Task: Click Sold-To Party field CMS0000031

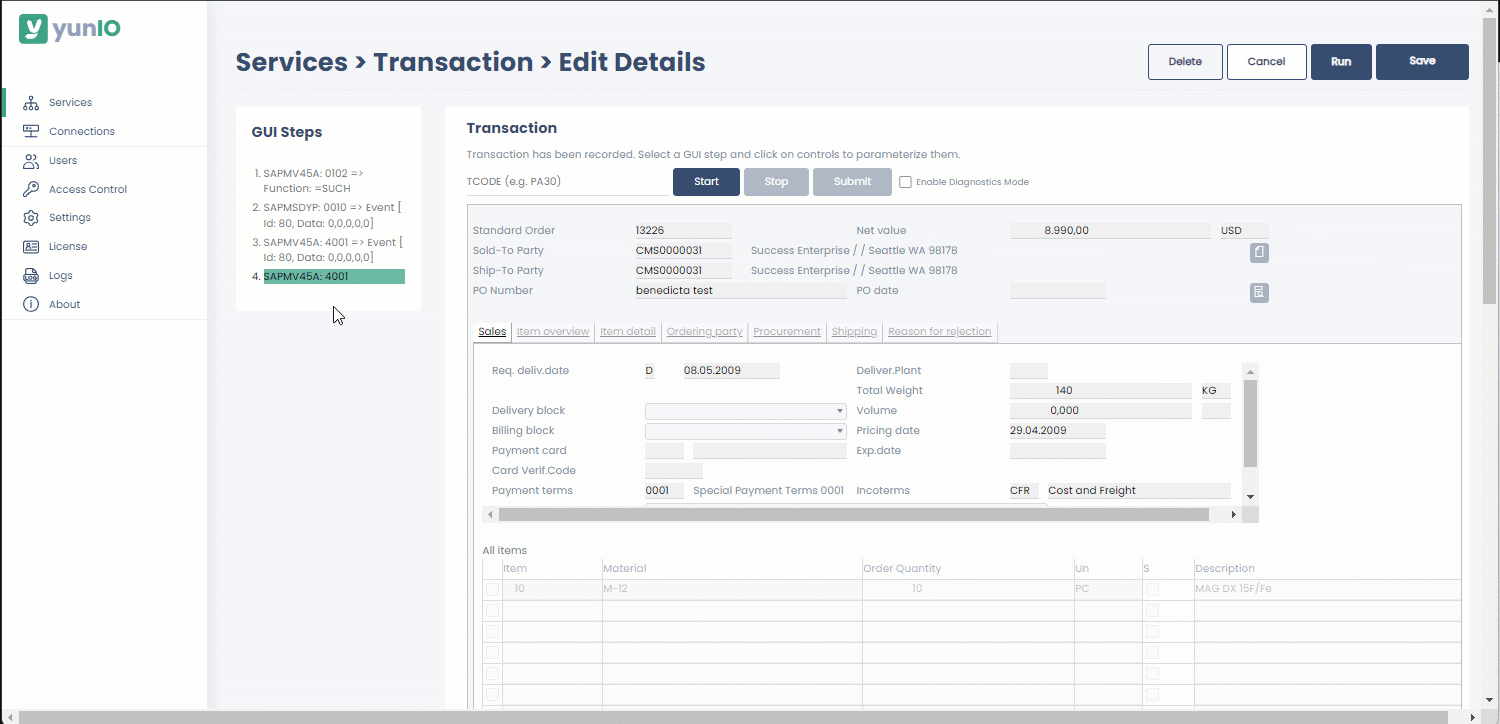Action: tap(683, 251)
